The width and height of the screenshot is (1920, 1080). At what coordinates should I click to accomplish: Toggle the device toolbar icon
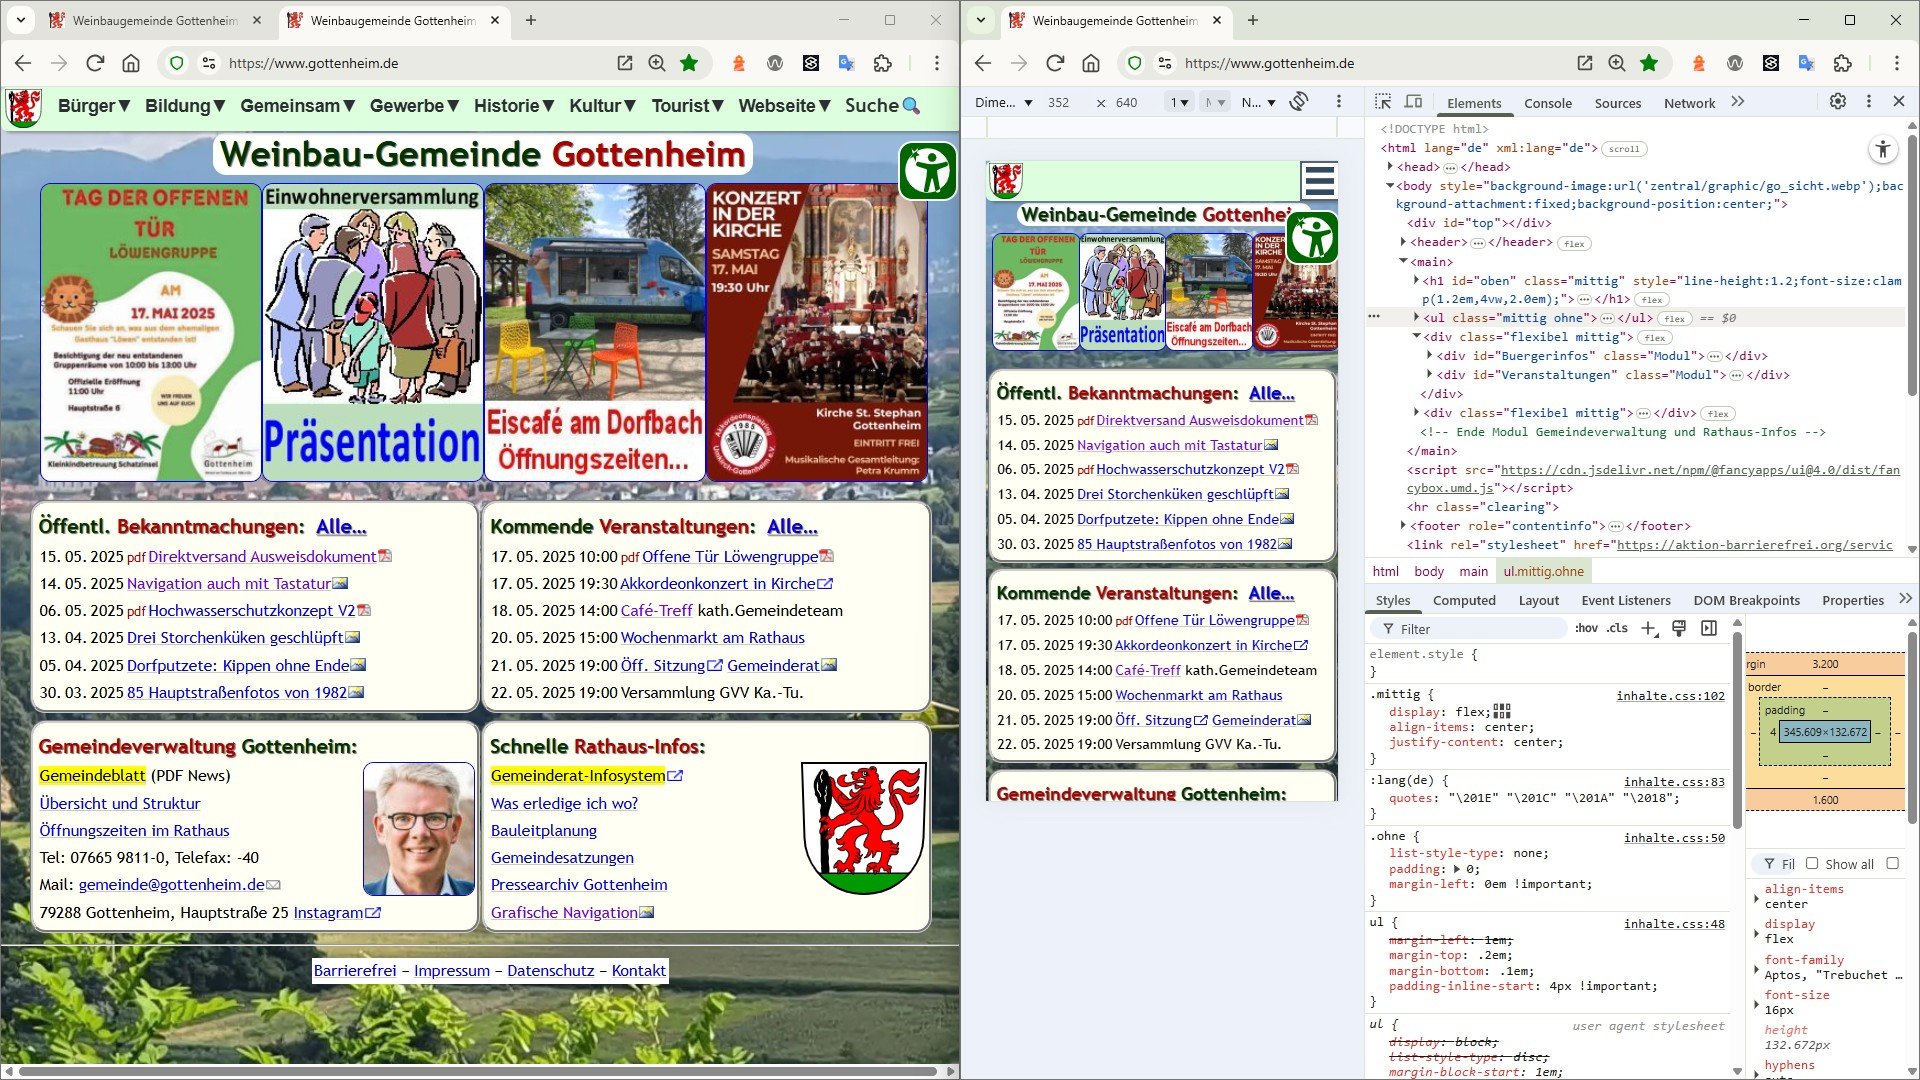pyautogui.click(x=1413, y=102)
